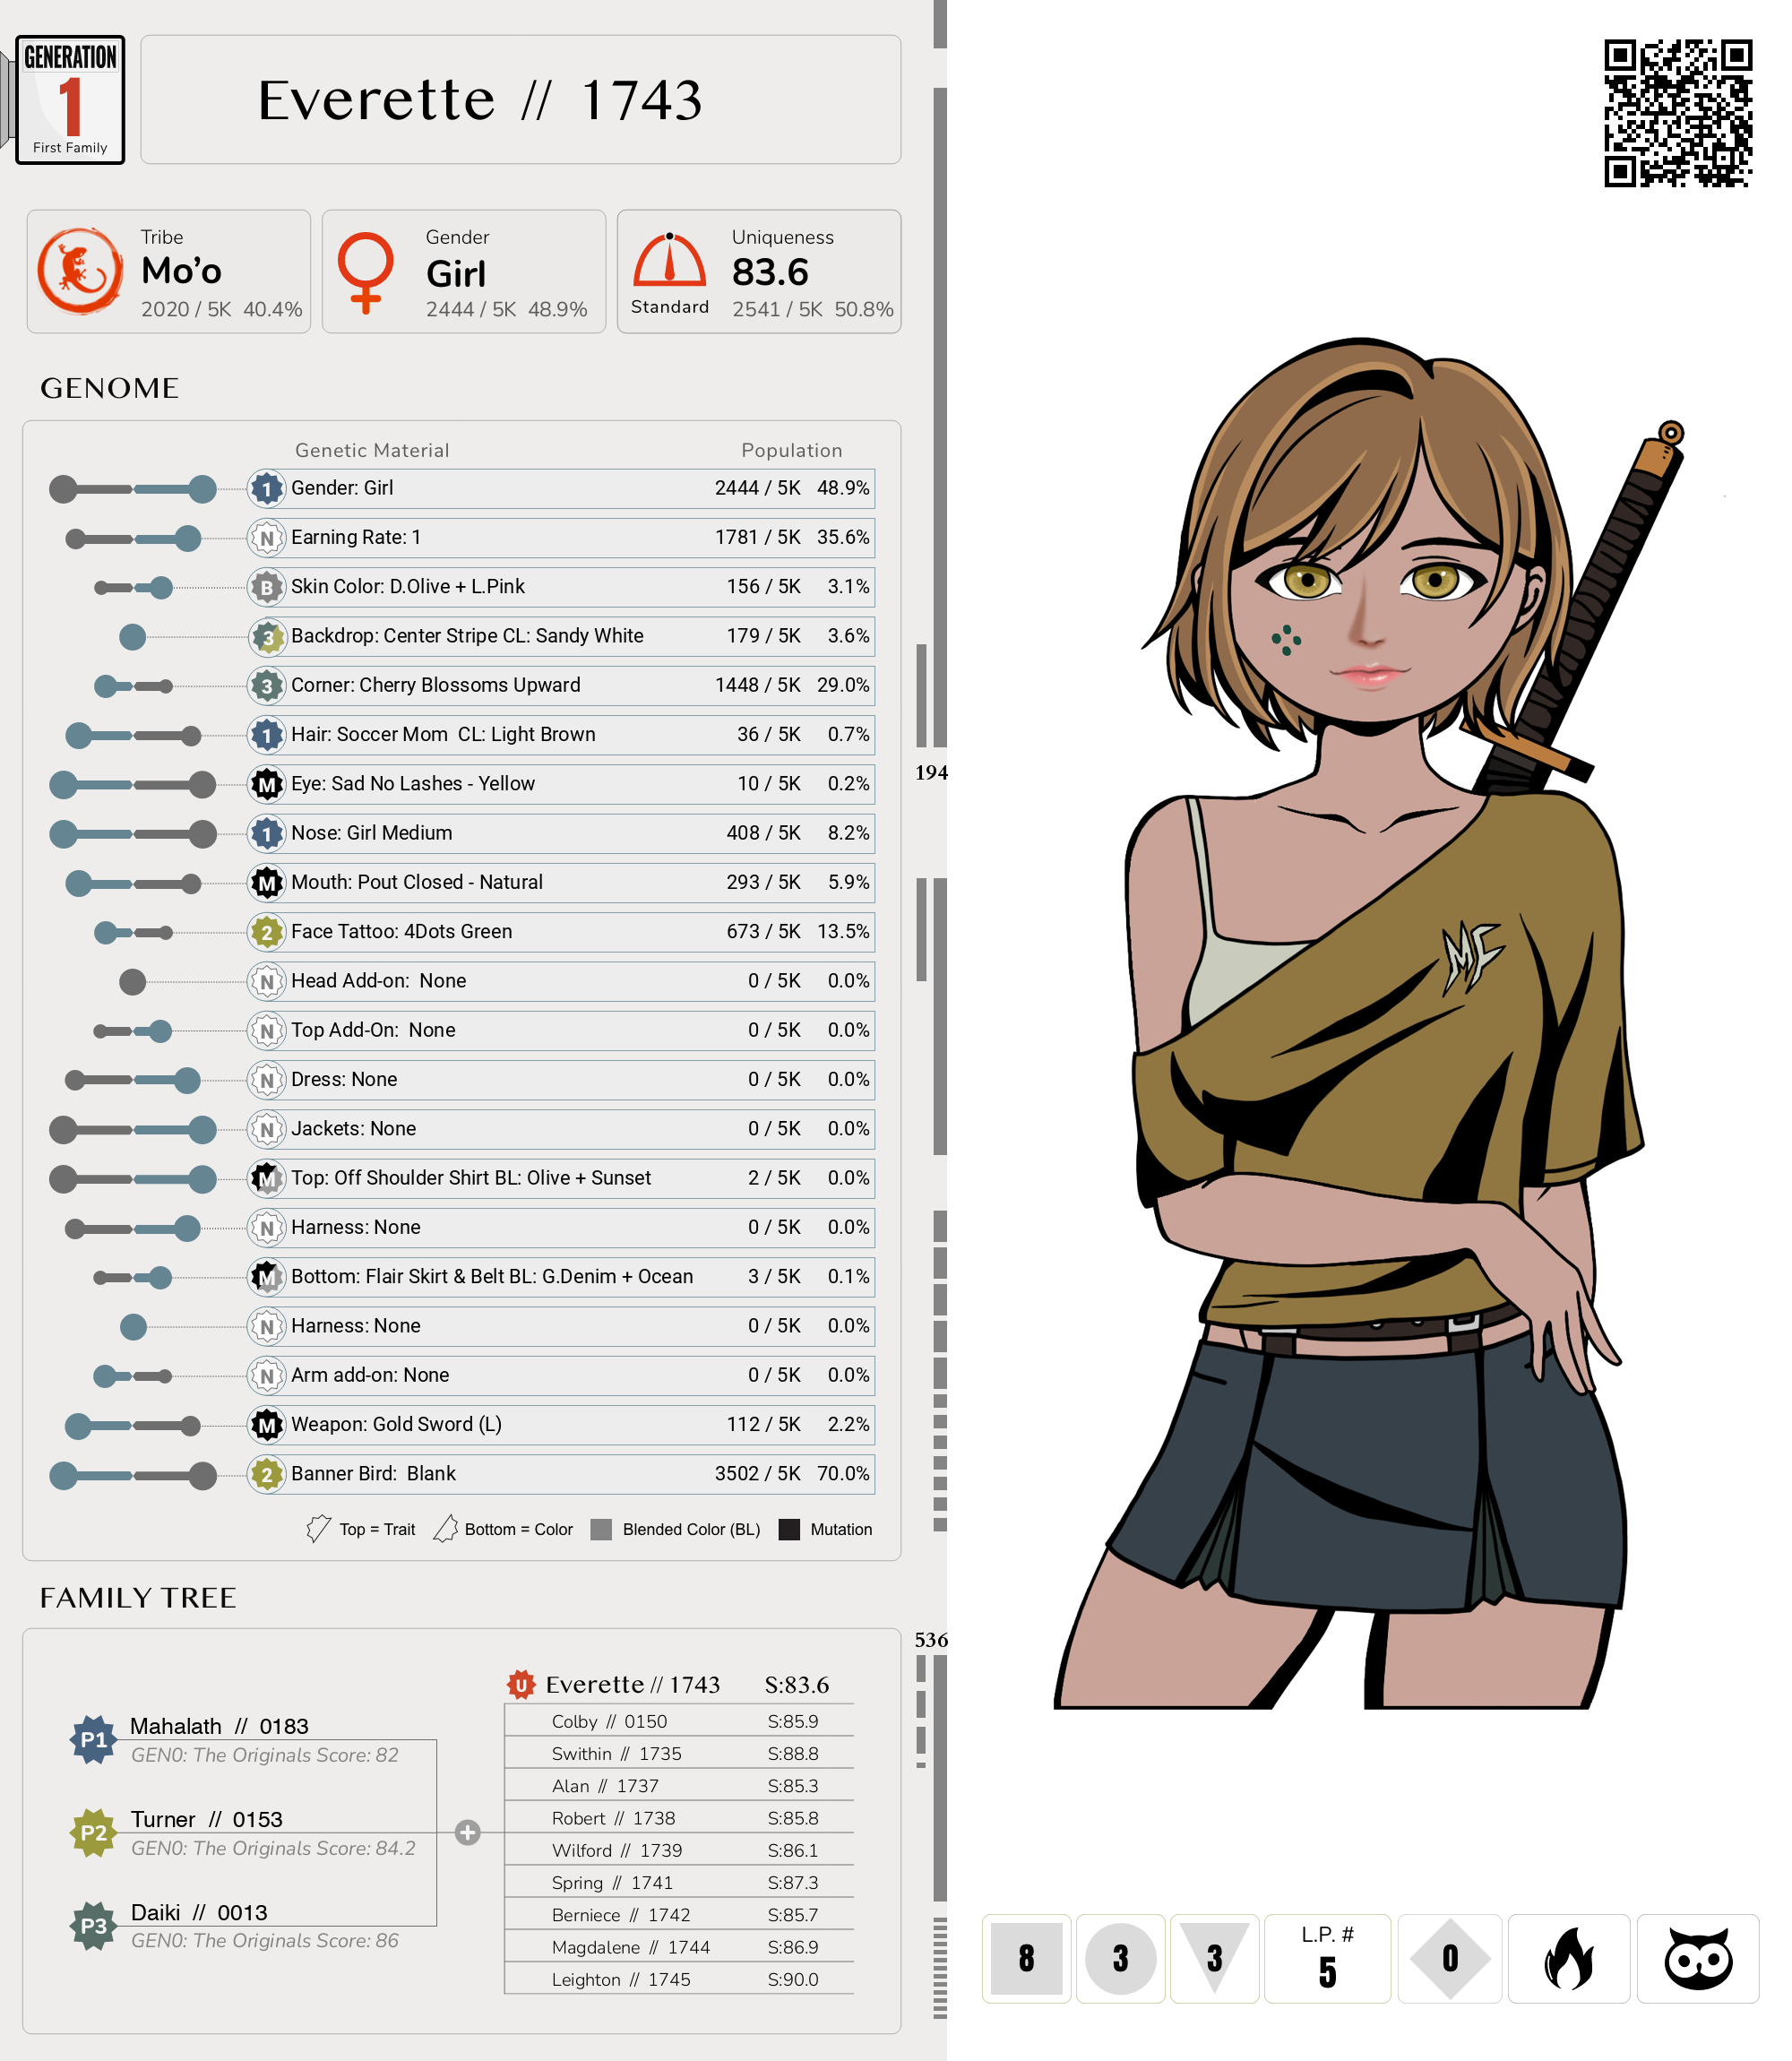Click the Uniqueness gauge icon
The height and width of the screenshot is (2061, 1792).
[669, 262]
